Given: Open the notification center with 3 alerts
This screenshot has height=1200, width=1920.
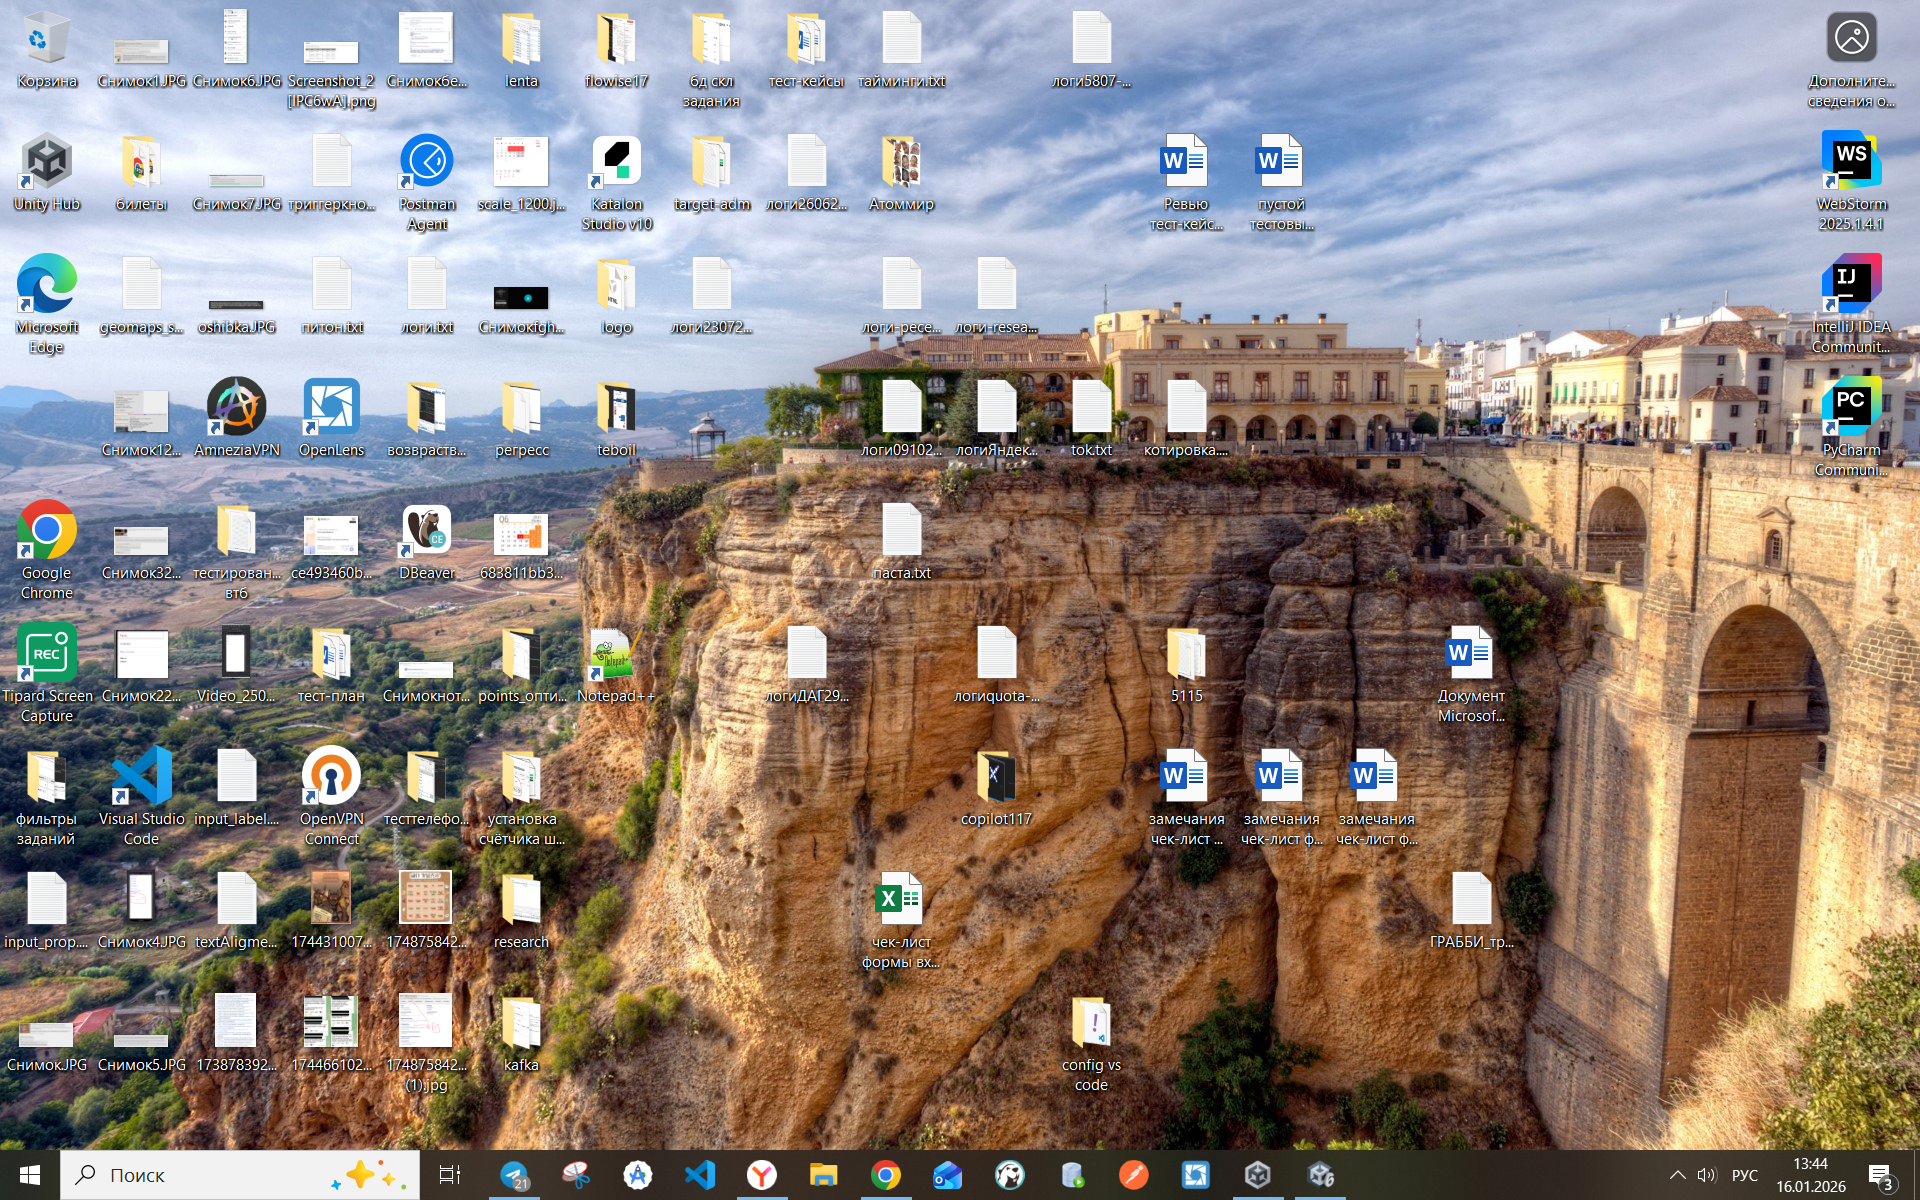Looking at the screenshot, I should point(1880,1175).
